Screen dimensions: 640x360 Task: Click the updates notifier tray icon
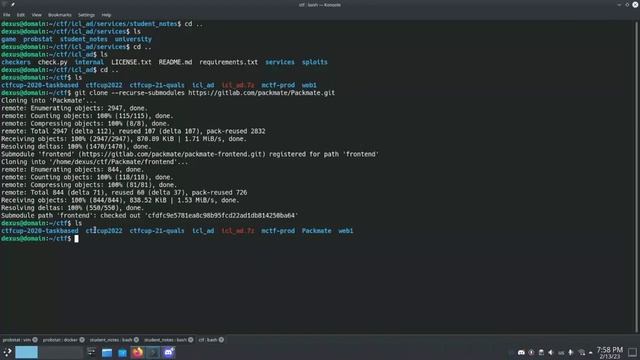(531, 352)
